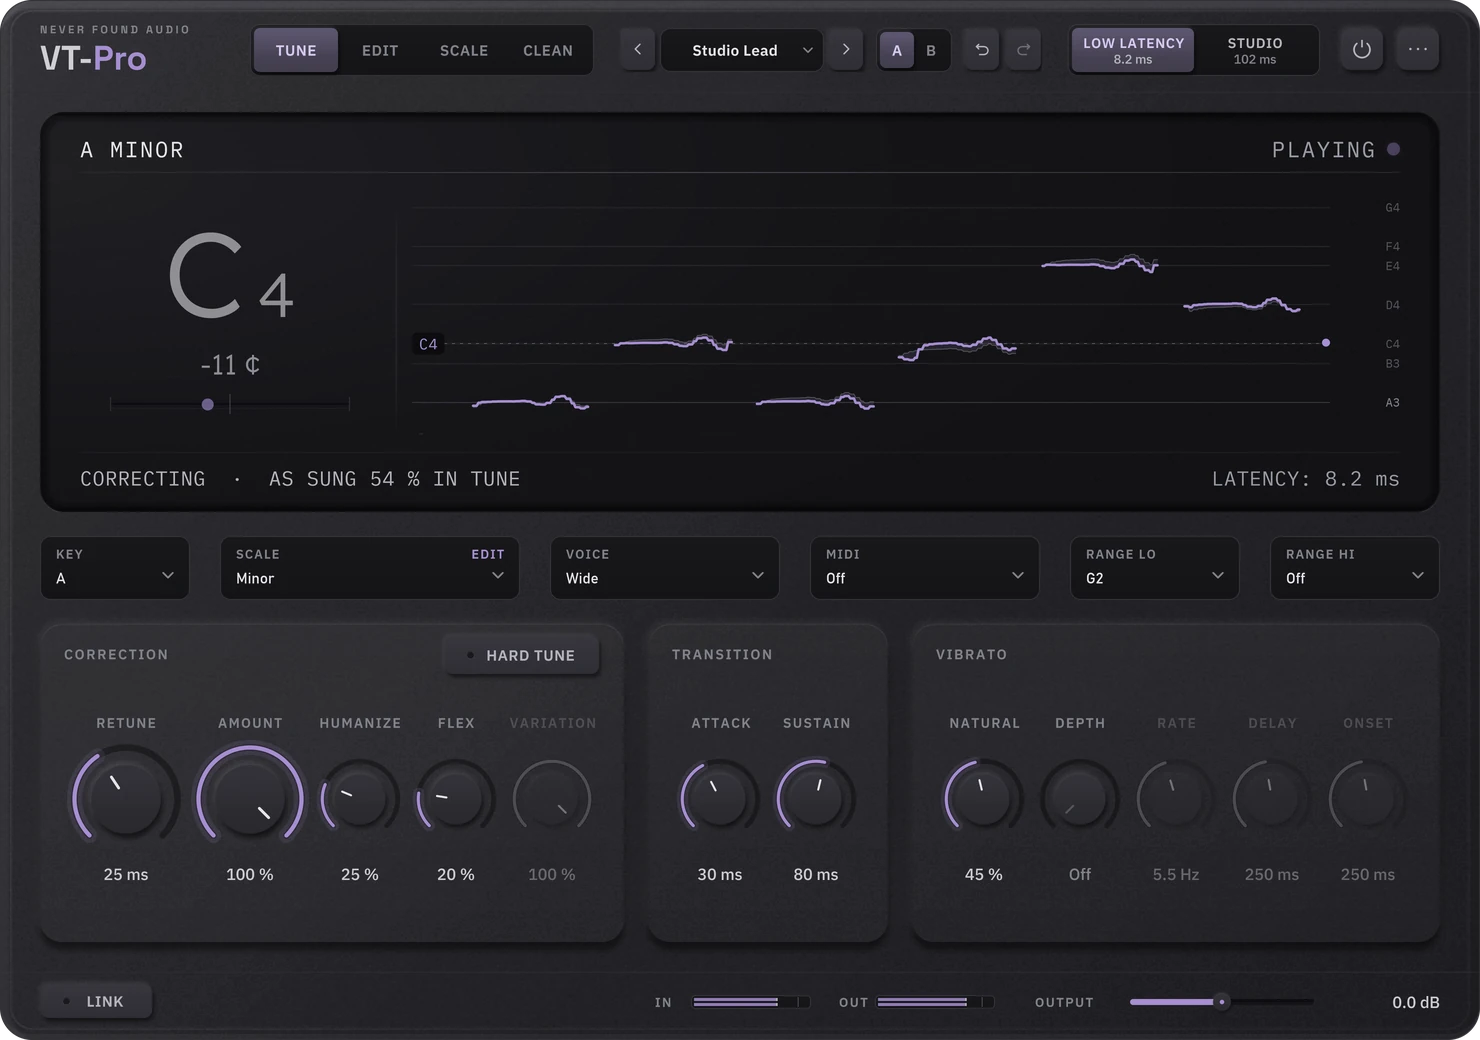Image resolution: width=1480 pixels, height=1040 pixels.
Task: Click the vibrato Delay knob
Action: point(1272,798)
